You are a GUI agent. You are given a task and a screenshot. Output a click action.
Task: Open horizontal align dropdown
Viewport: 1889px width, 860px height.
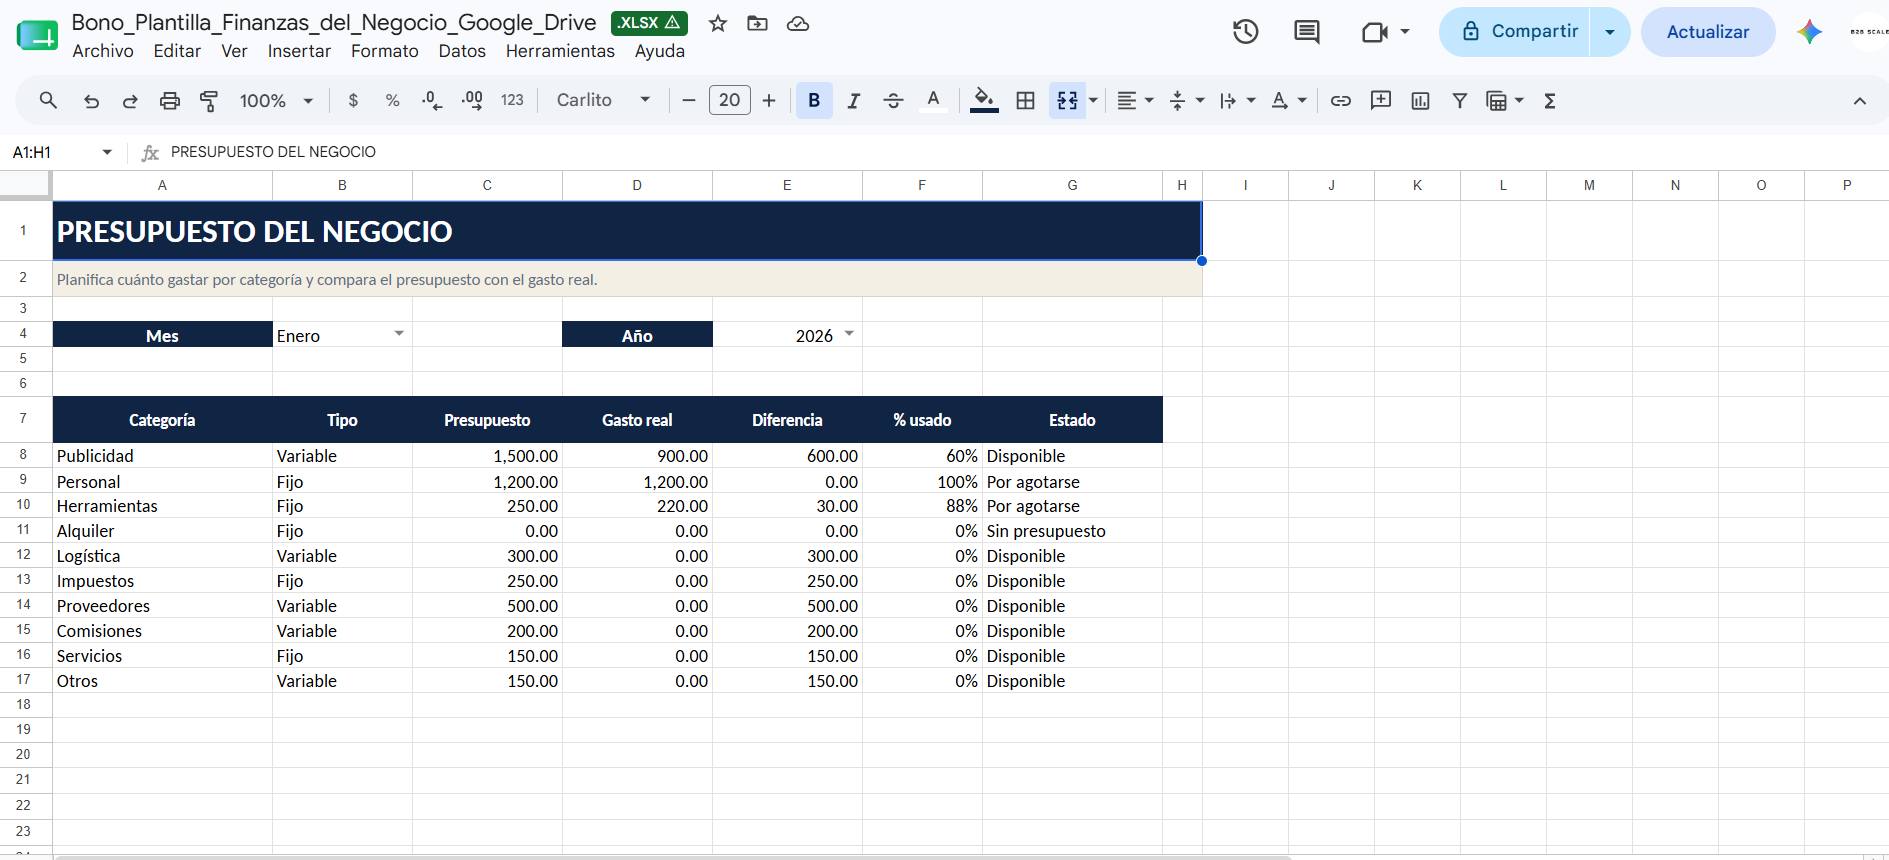[x=1135, y=100]
